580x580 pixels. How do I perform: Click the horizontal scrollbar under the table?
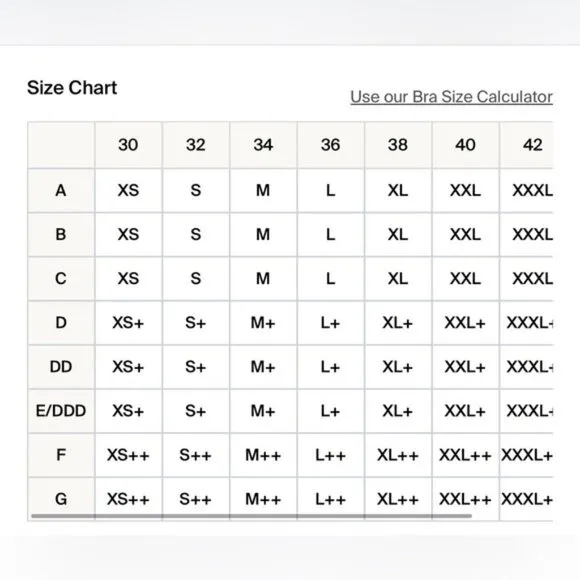[x=252, y=516]
